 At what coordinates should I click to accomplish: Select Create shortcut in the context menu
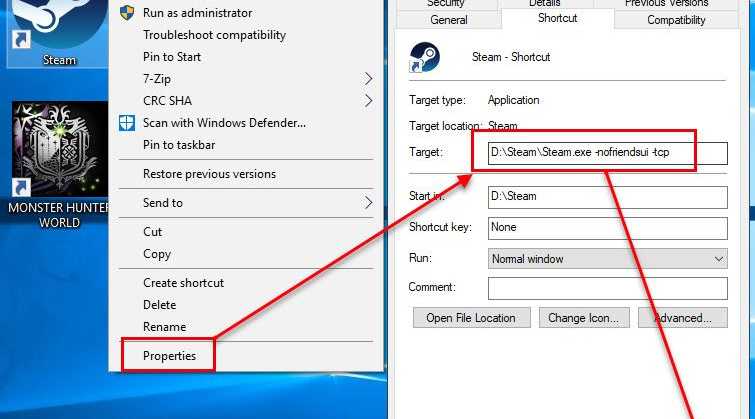point(183,283)
